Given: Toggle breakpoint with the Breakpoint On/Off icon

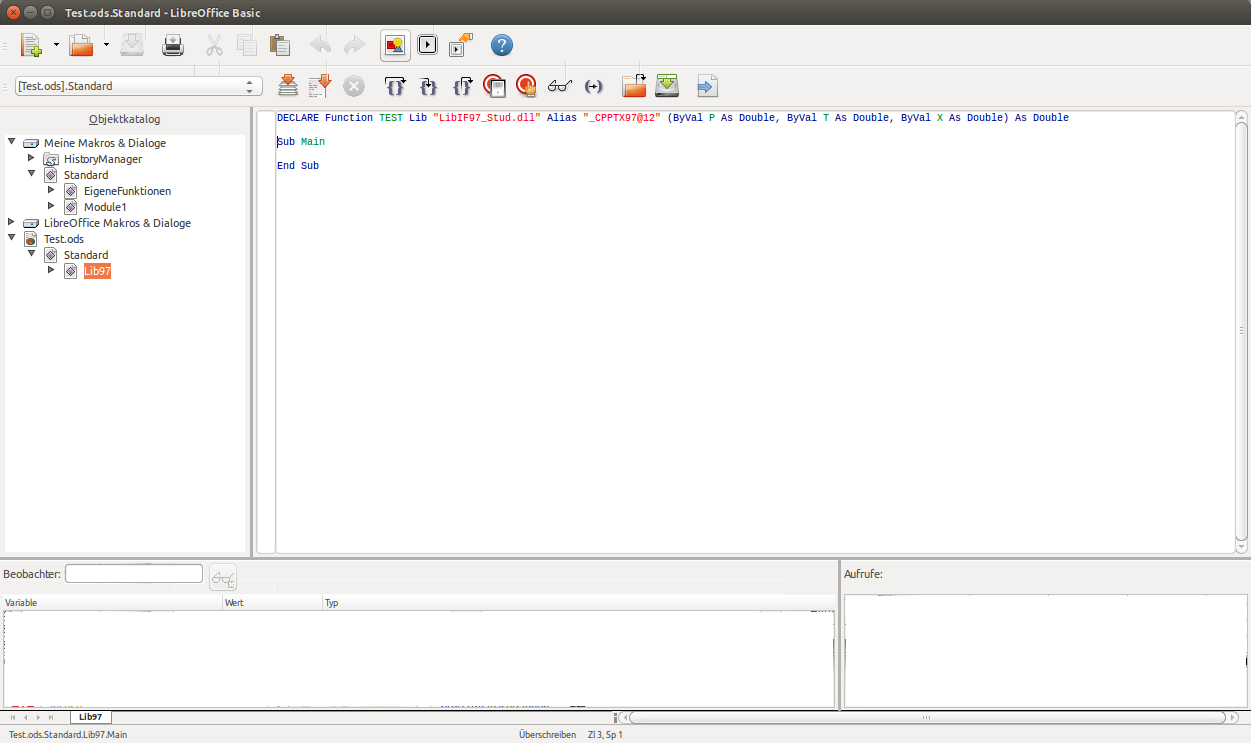Looking at the screenshot, I should [x=494, y=86].
